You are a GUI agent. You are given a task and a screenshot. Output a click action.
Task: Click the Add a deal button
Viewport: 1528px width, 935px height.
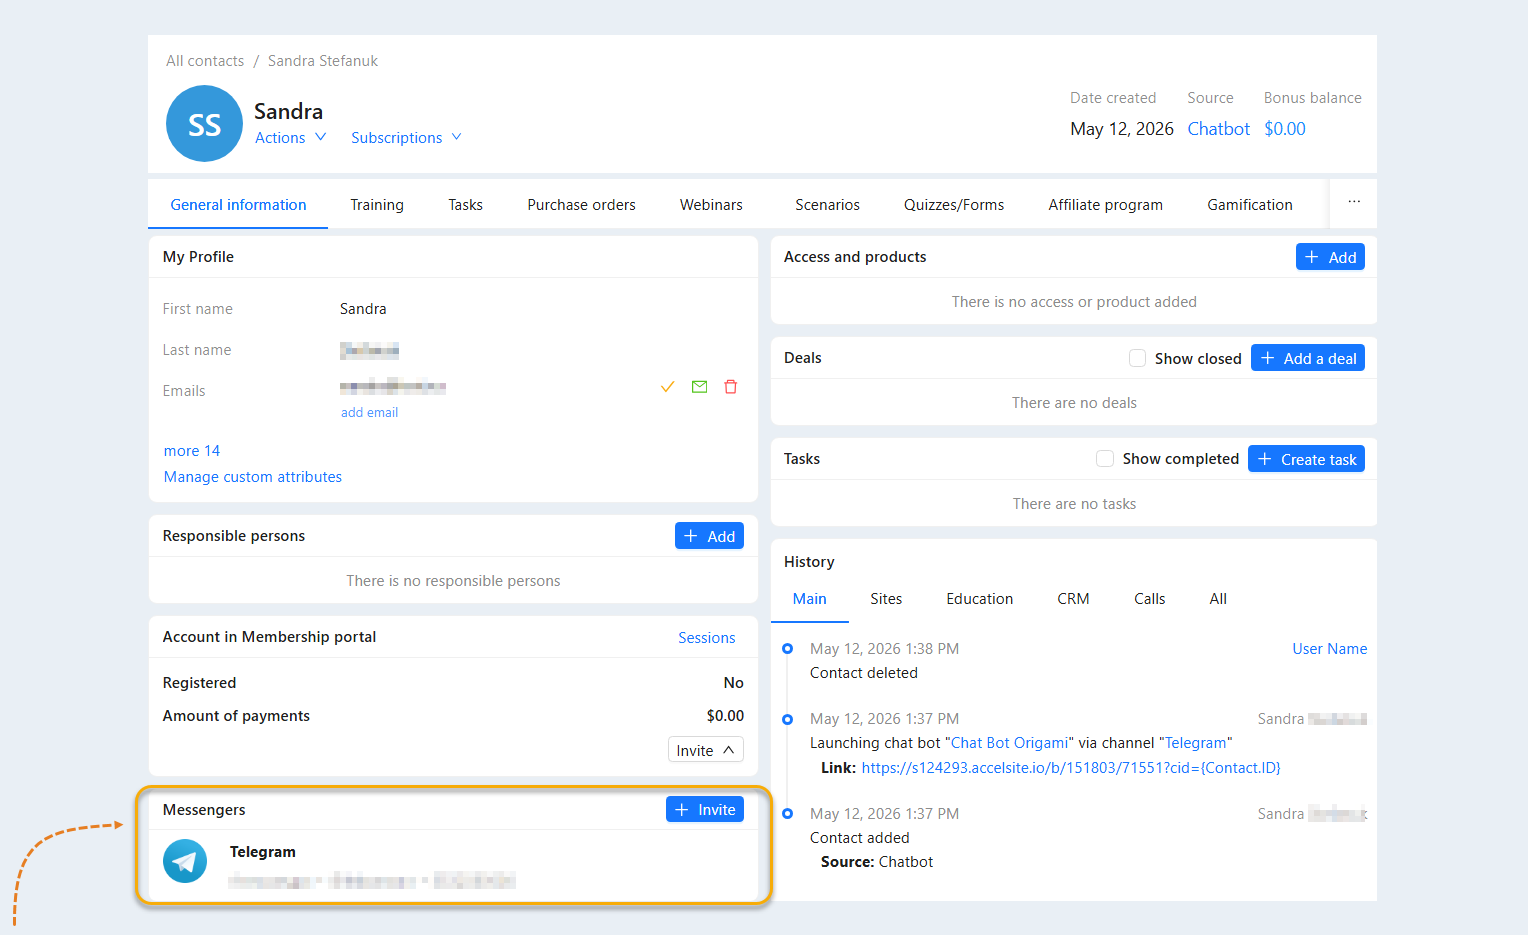tap(1308, 358)
